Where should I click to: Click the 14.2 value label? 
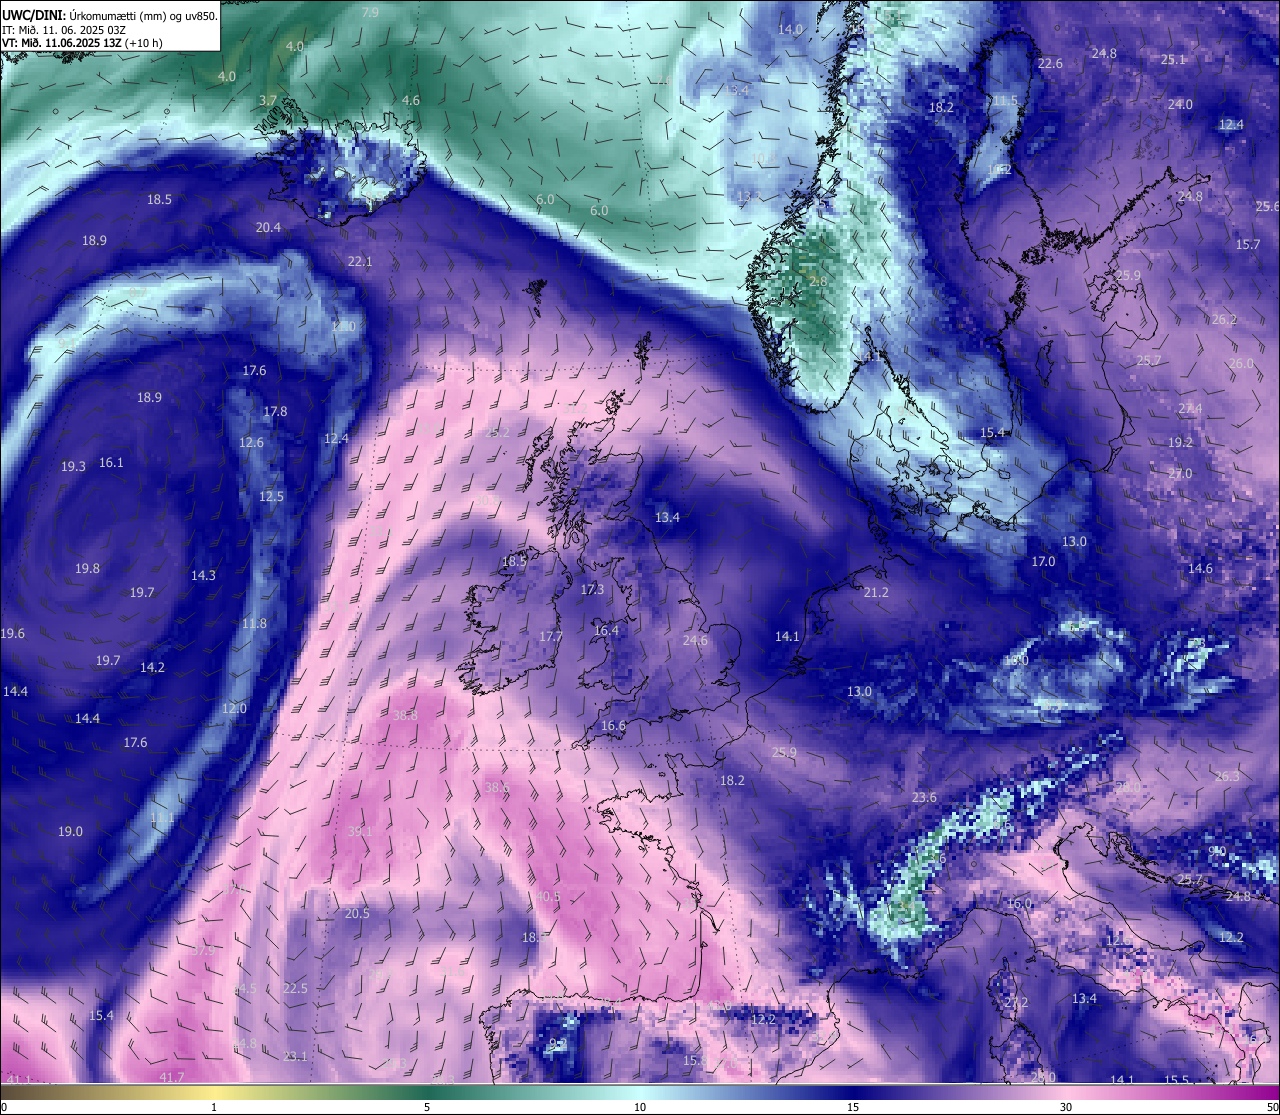[x=152, y=668]
